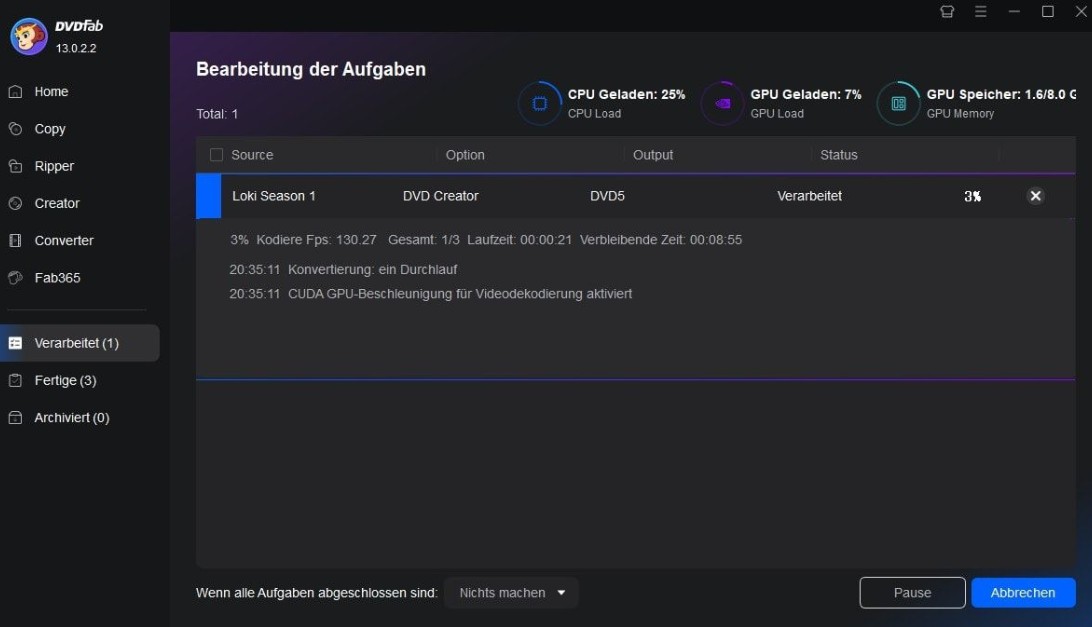Remove the Loki Season 1 task
Viewport: 1092px width, 627px height.
pyautogui.click(x=1036, y=196)
